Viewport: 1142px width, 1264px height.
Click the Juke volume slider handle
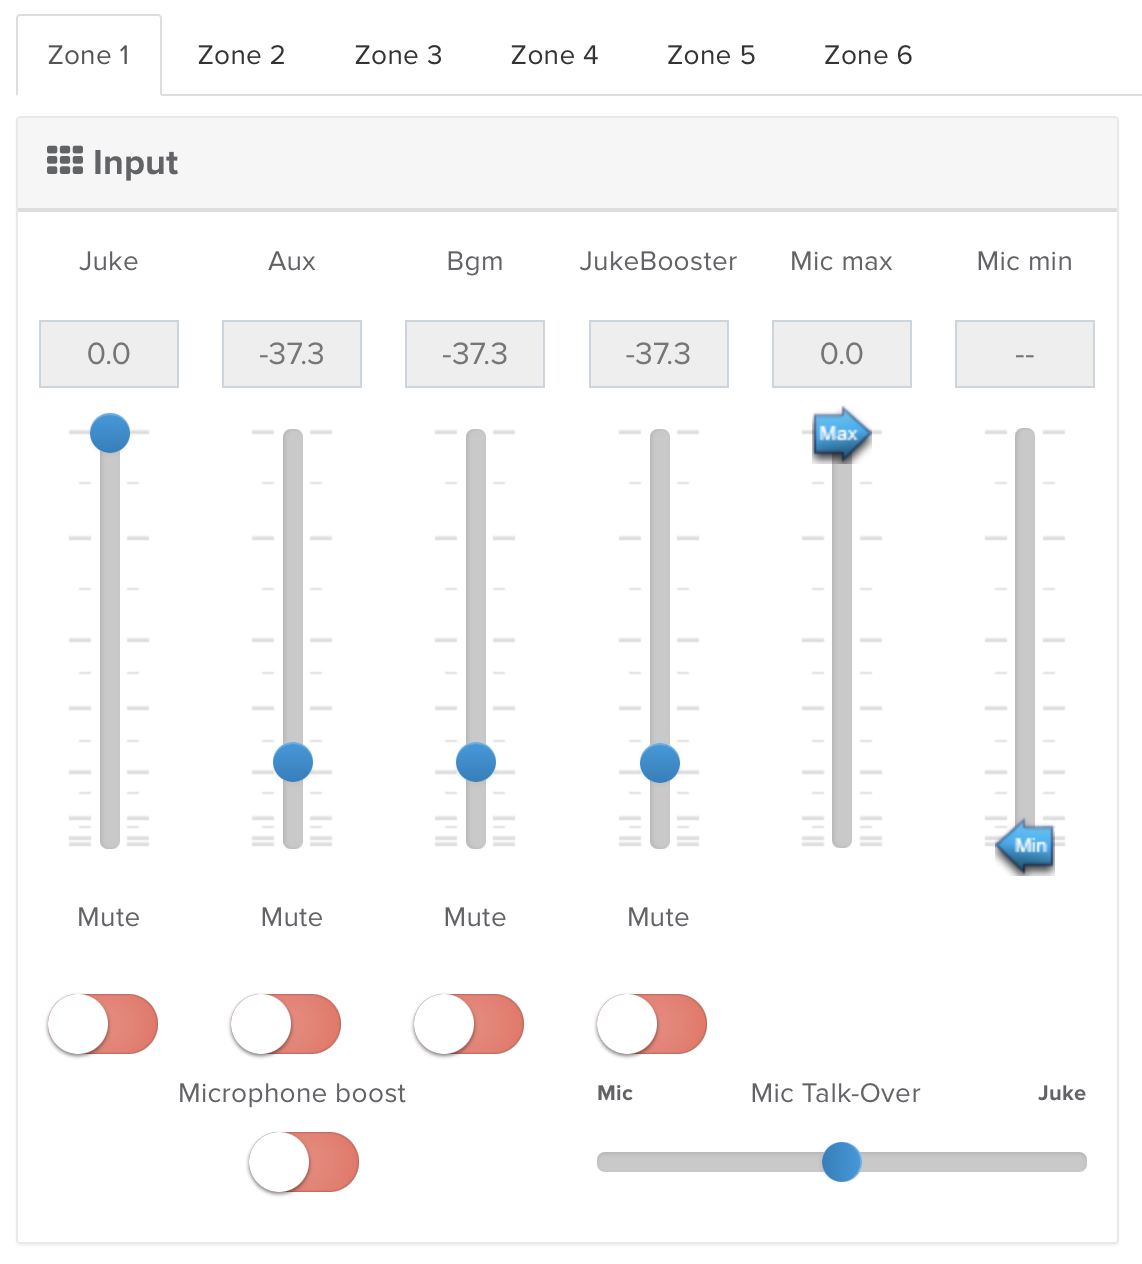(110, 433)
